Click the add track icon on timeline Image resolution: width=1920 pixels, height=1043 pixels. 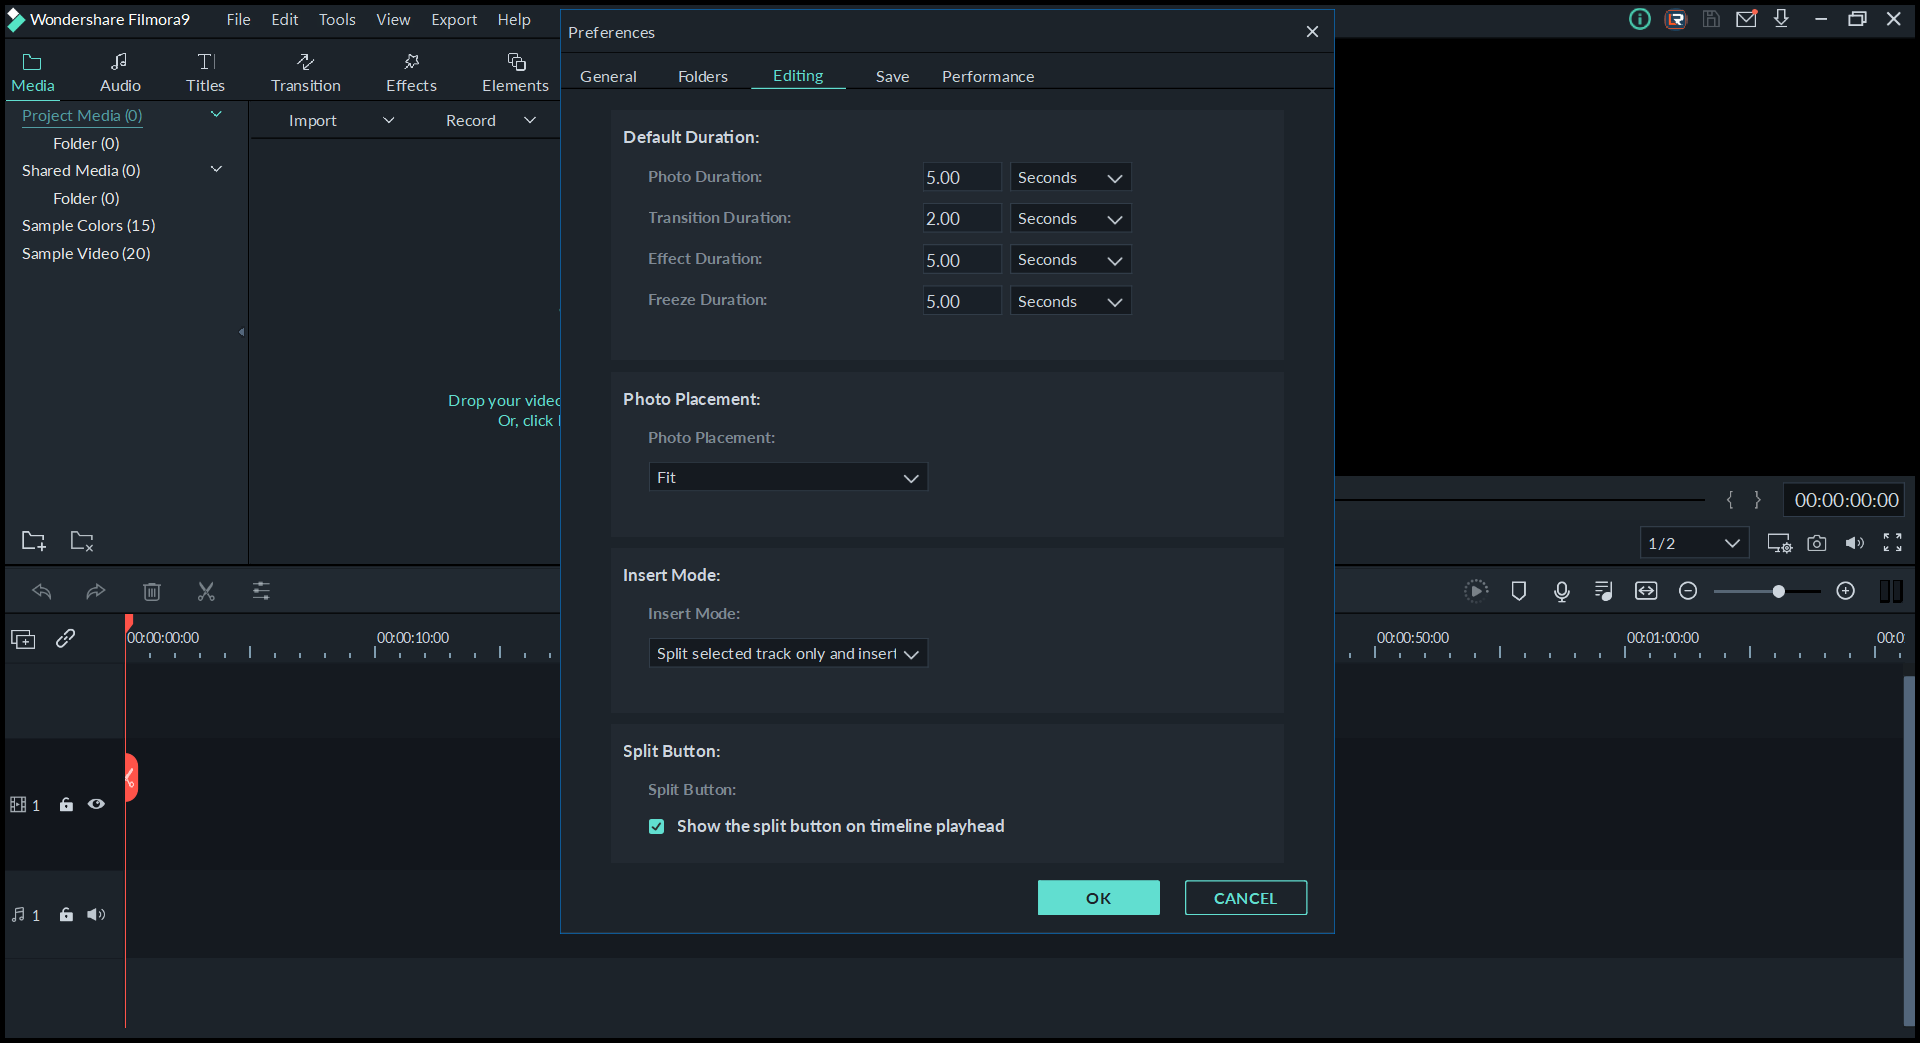[x=23, y=639]
